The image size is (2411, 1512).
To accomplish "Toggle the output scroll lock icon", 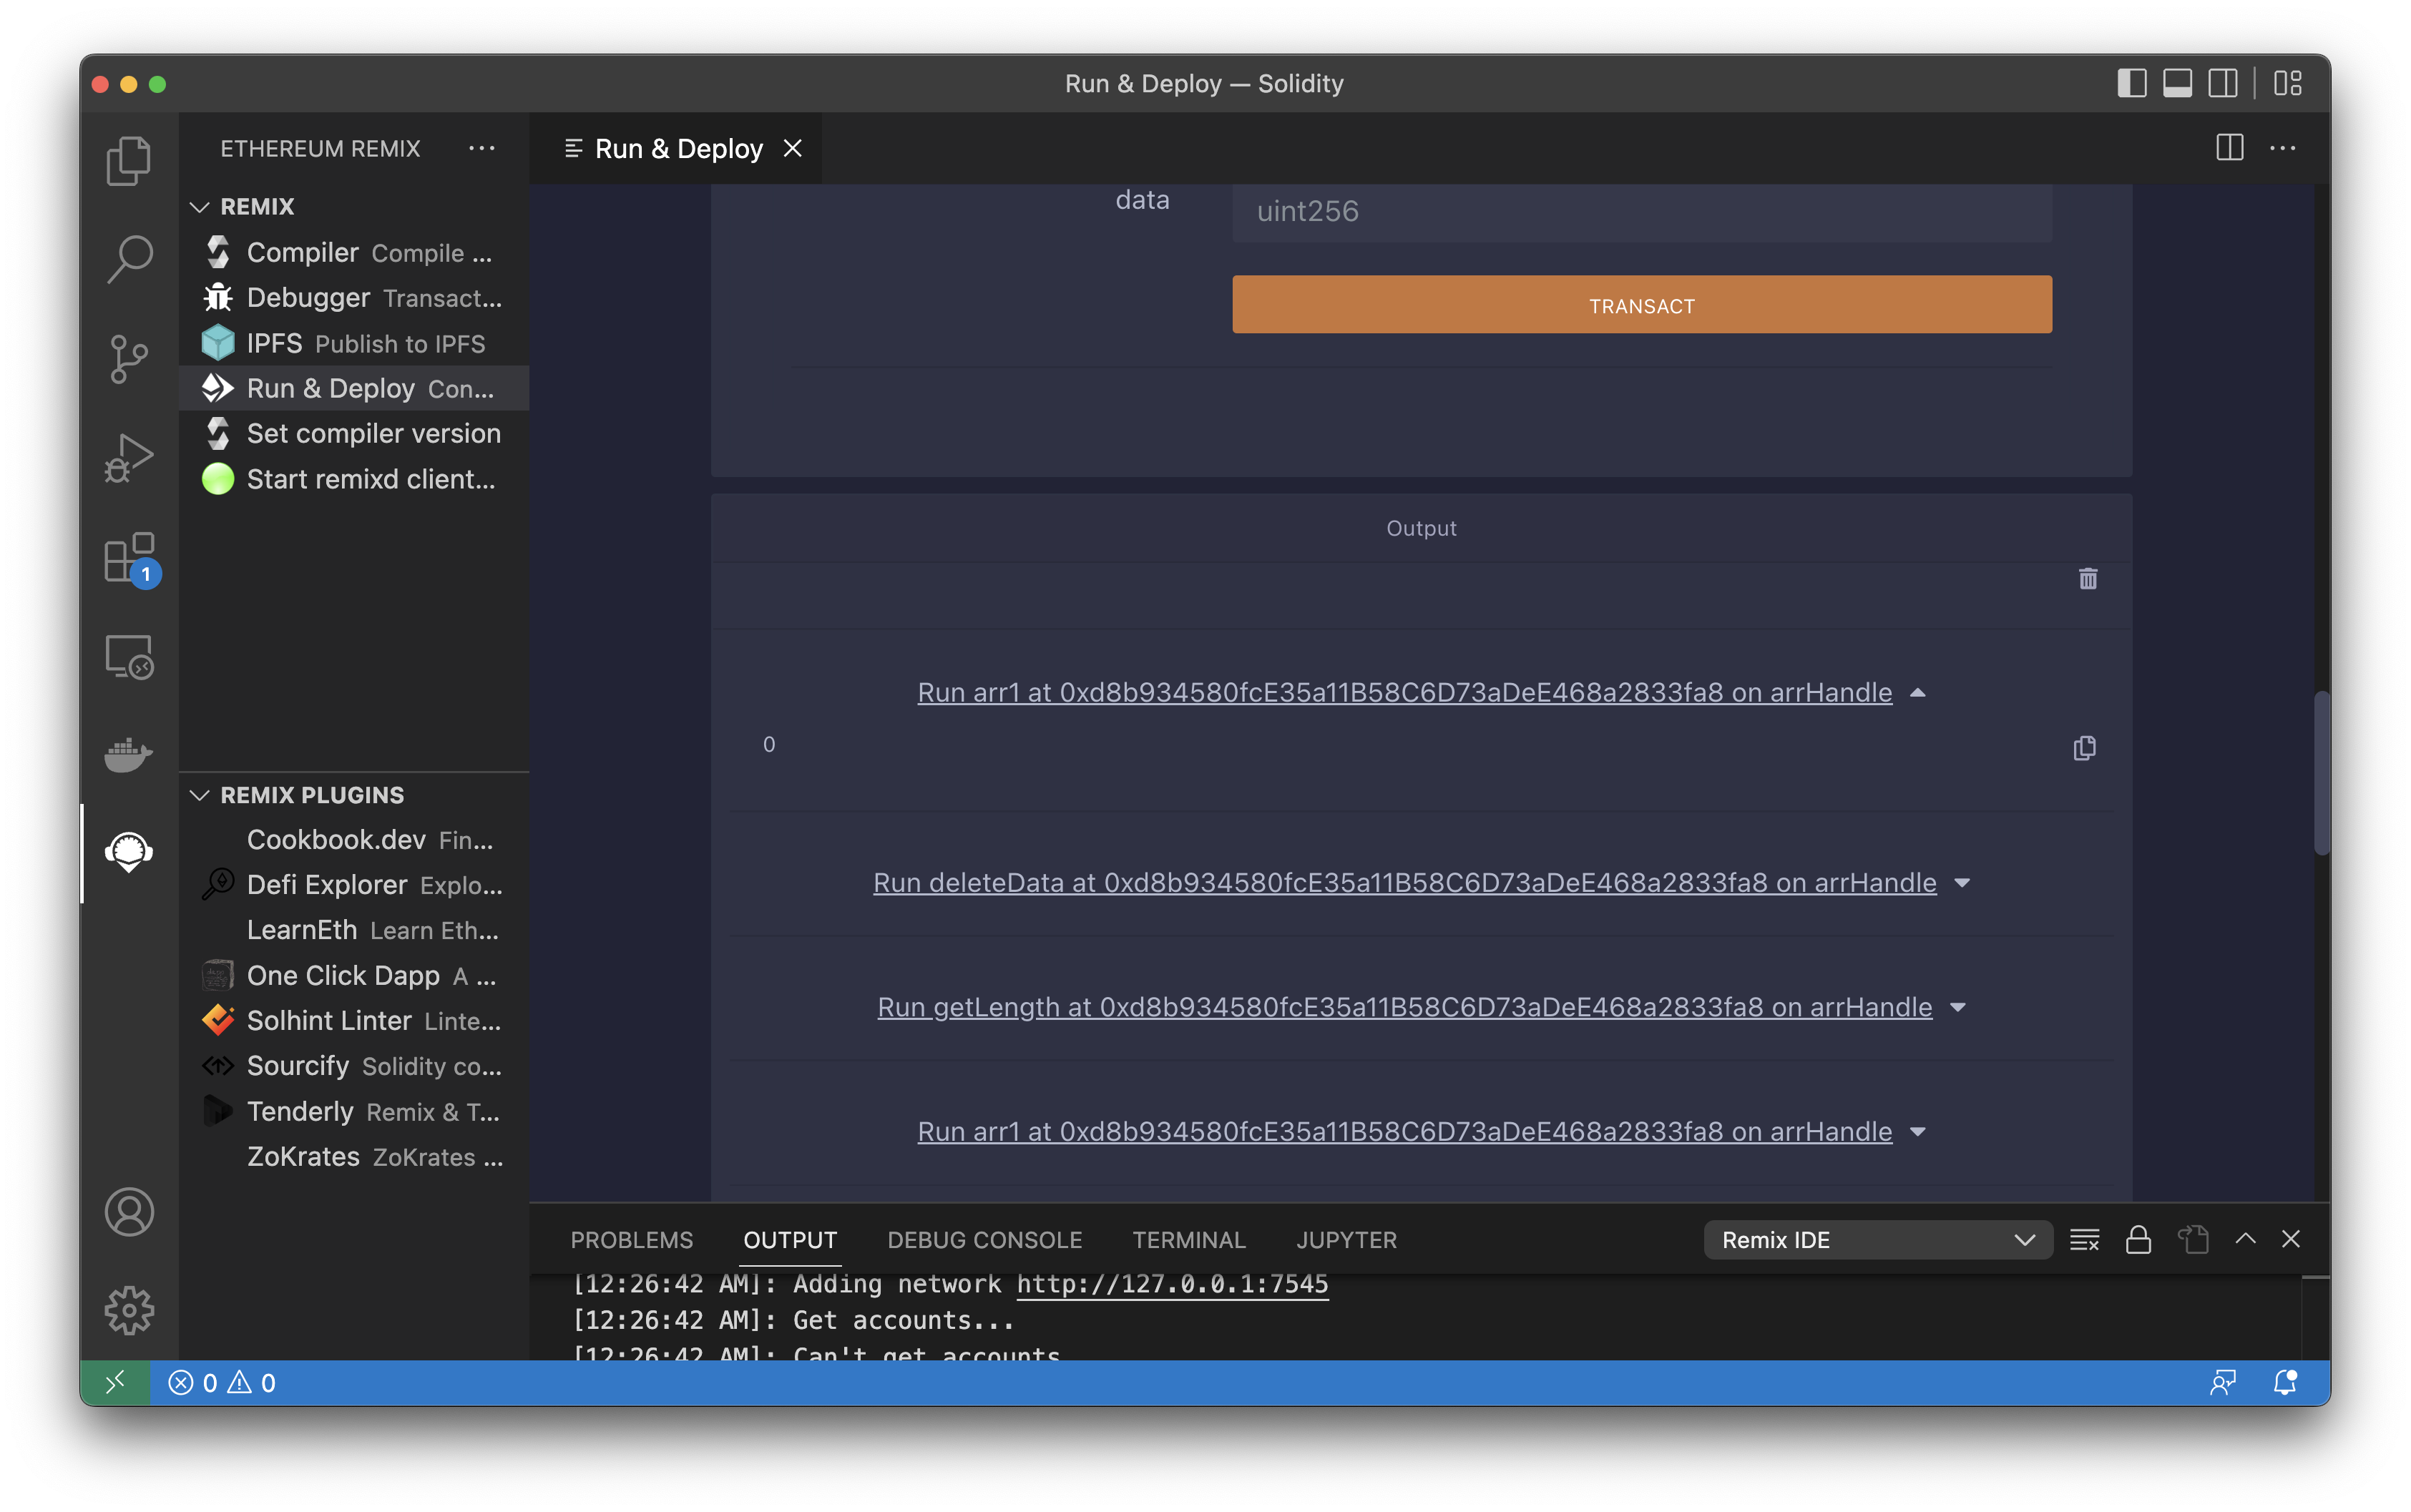I will pyautogui.click(x=2138, y=1240).
